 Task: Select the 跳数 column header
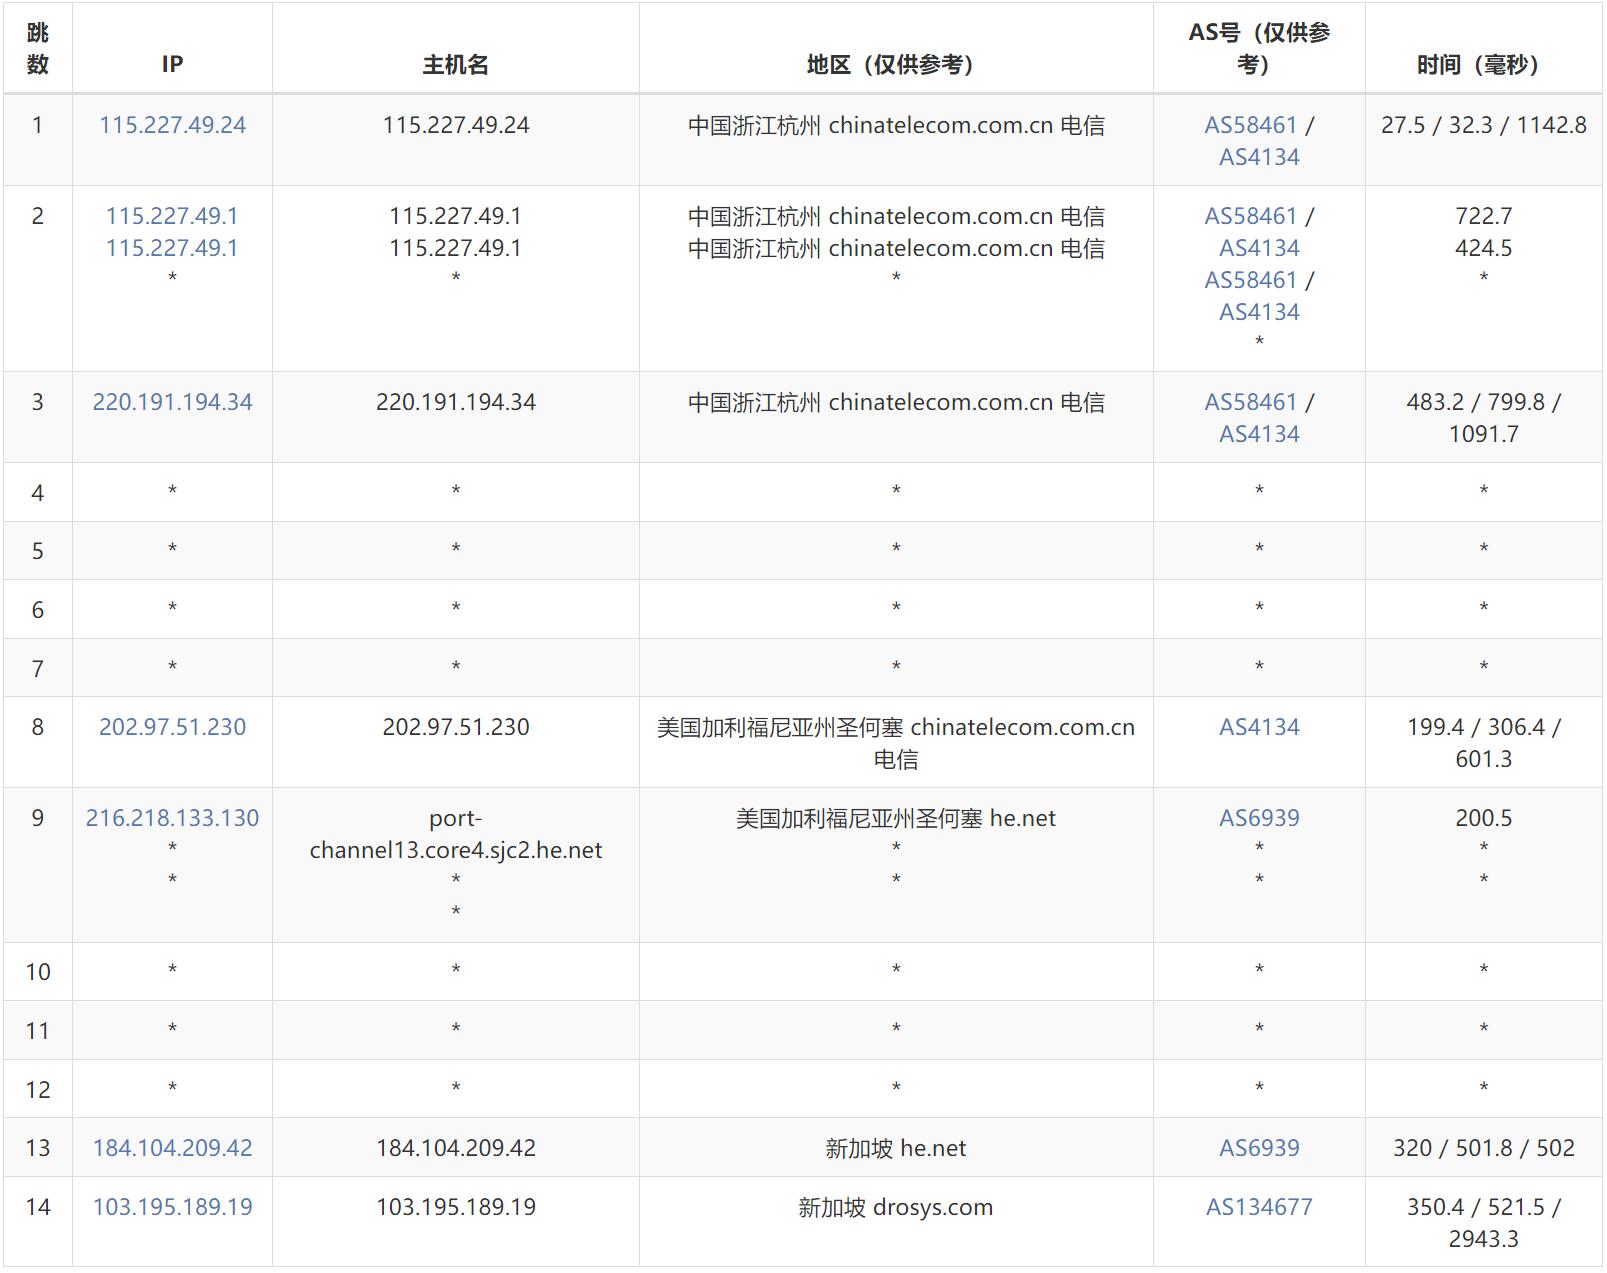pyautogui.click(x=37, y=48)
